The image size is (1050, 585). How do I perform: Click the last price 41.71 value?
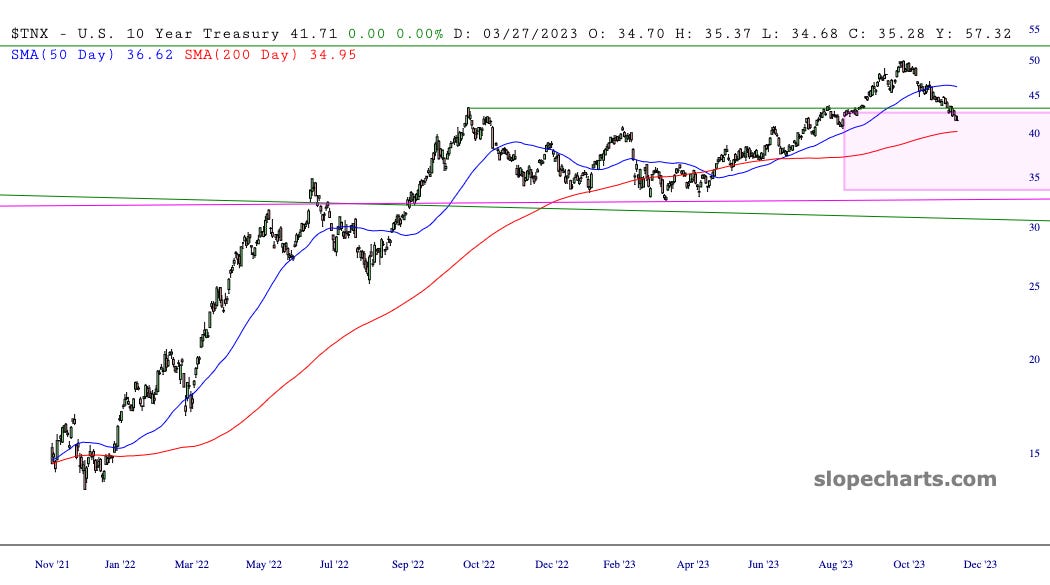(x=314, y=33)
